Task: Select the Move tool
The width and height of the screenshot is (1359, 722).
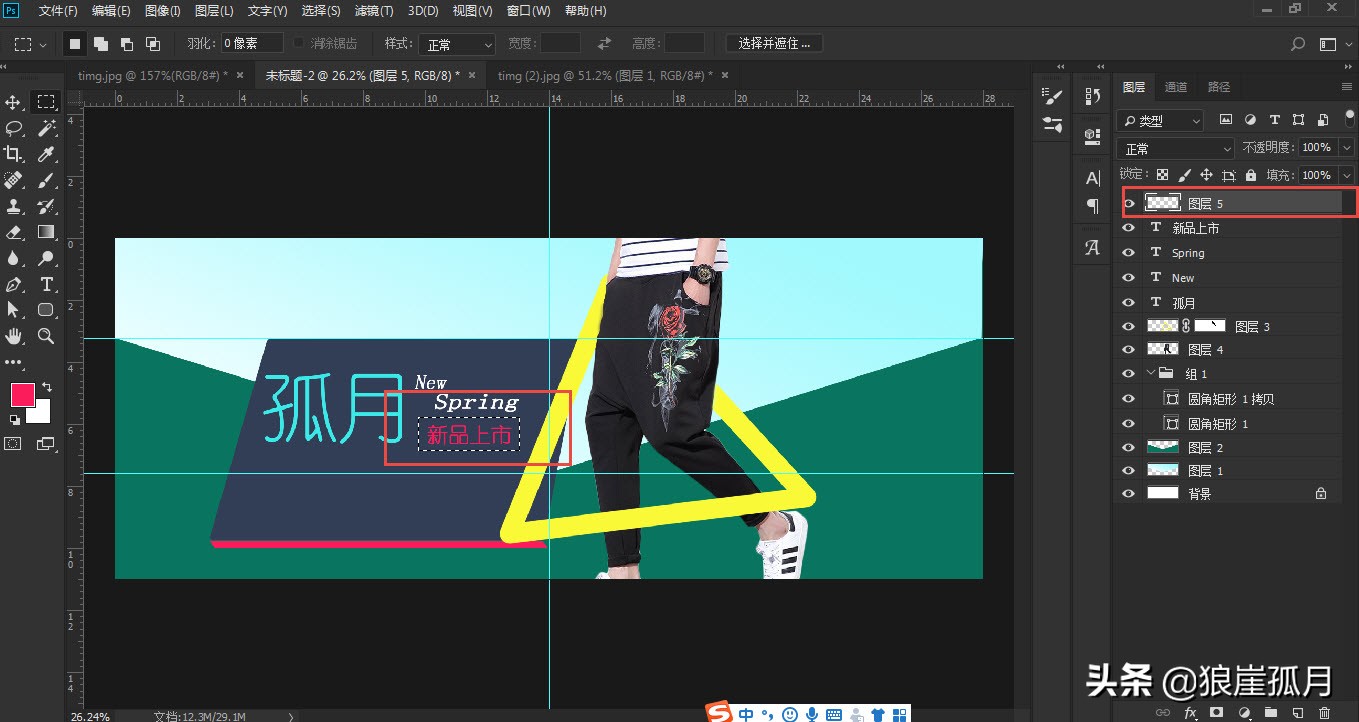Action: pyautogui.click(x=14, y=100)
